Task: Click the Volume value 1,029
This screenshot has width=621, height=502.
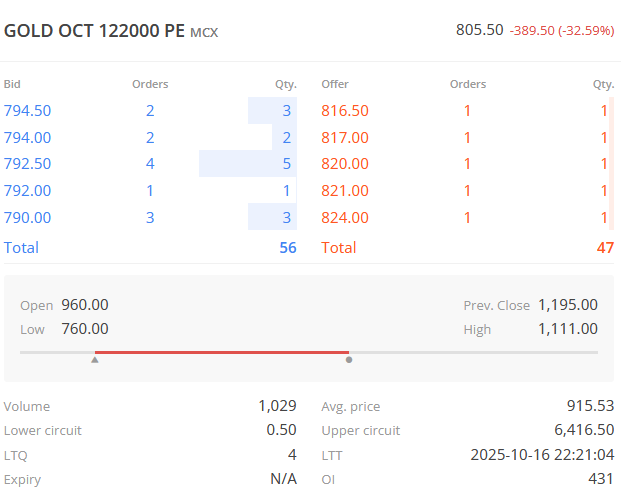Action: (x=277, y=406)
